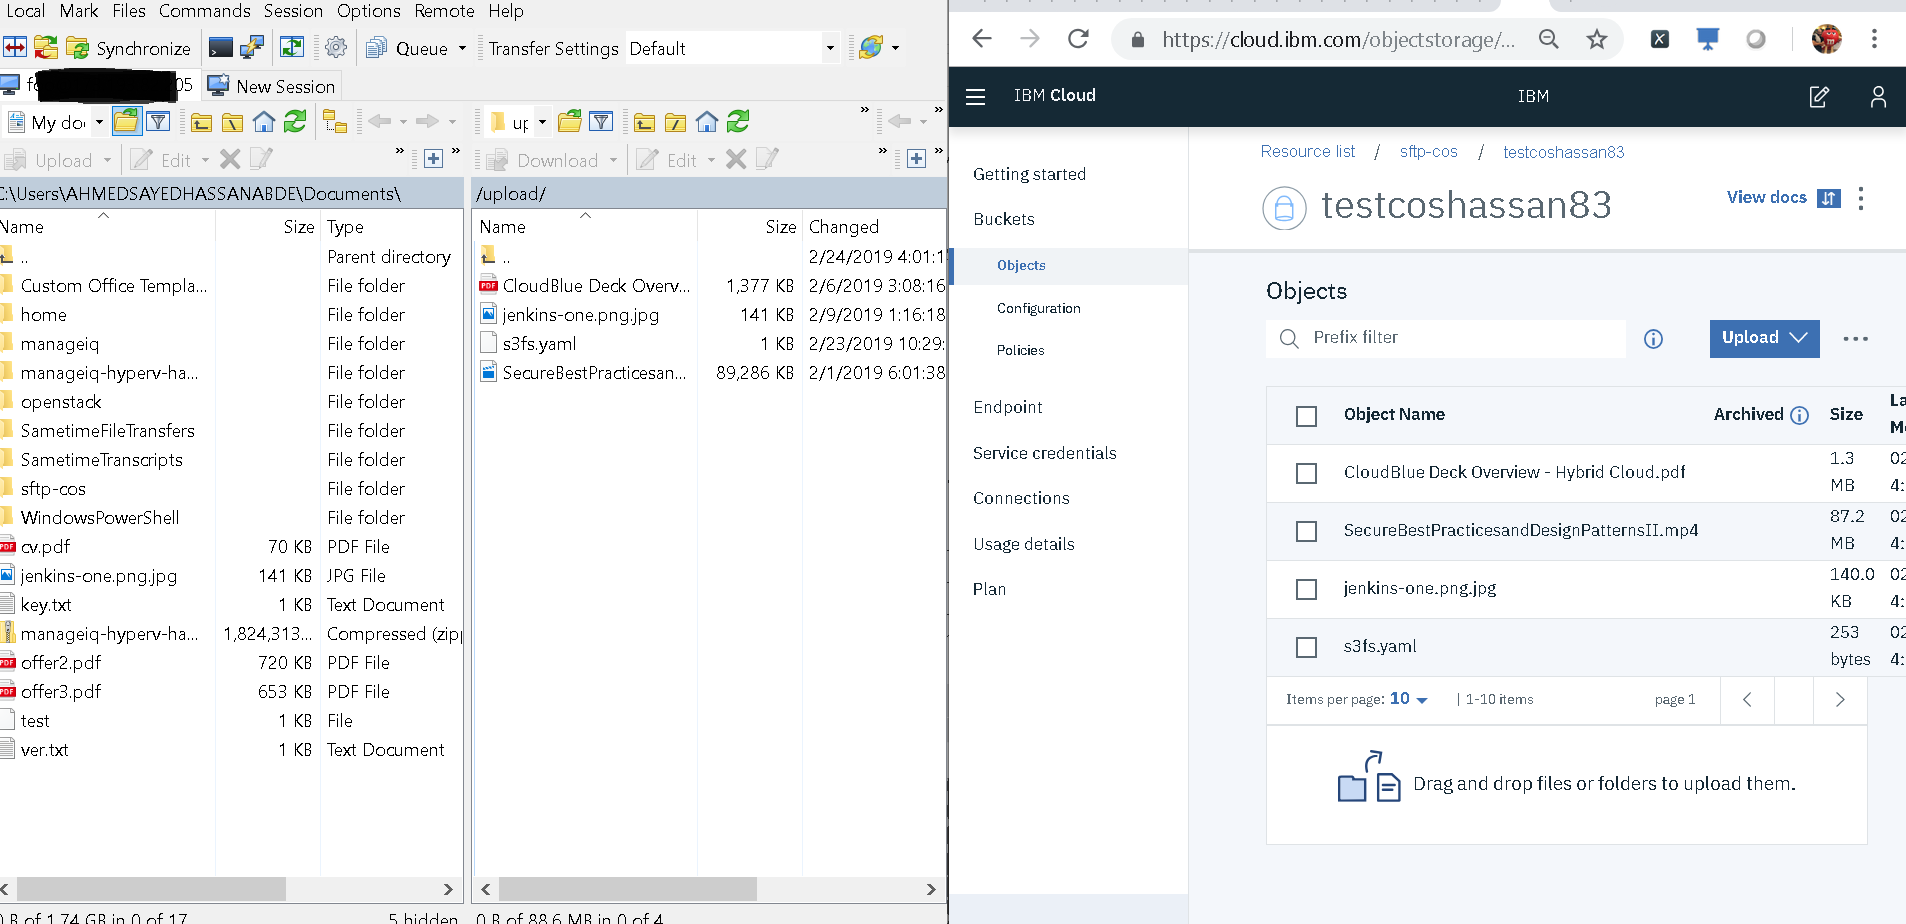Refresh the remote panel
This screenshot has height=924, width=1906.
[x=738, y=122]
